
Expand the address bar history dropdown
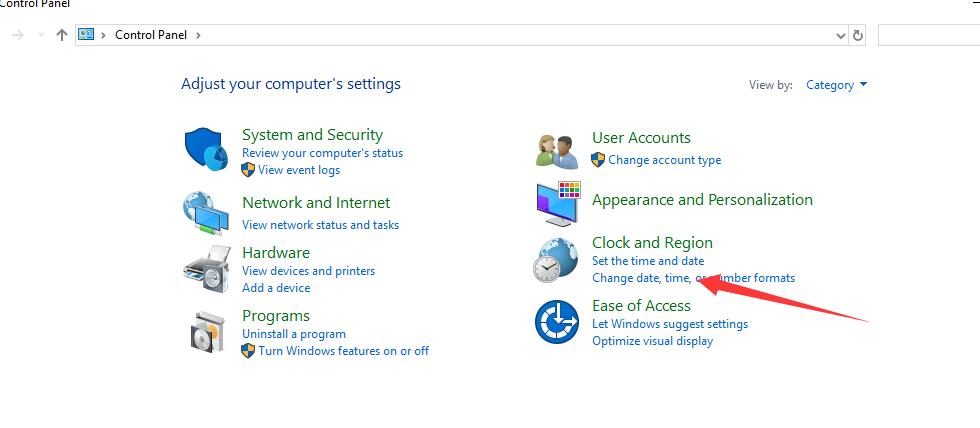pyautogui.click(x=840, y=35)
